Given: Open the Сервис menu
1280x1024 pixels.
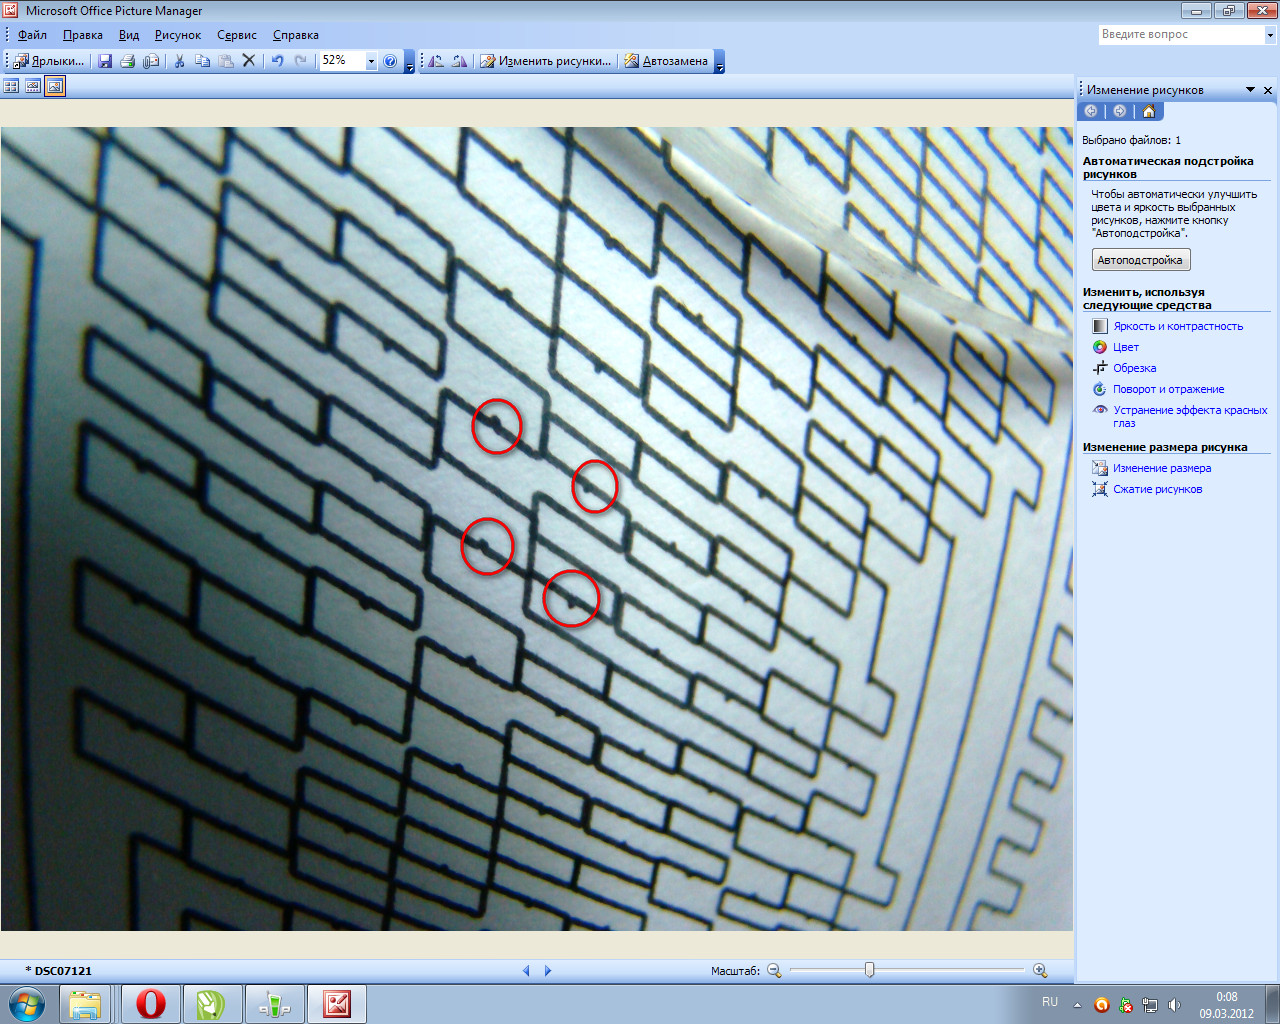Looking at the screenshot, I should pyautogui.click(x=237, y=35).
